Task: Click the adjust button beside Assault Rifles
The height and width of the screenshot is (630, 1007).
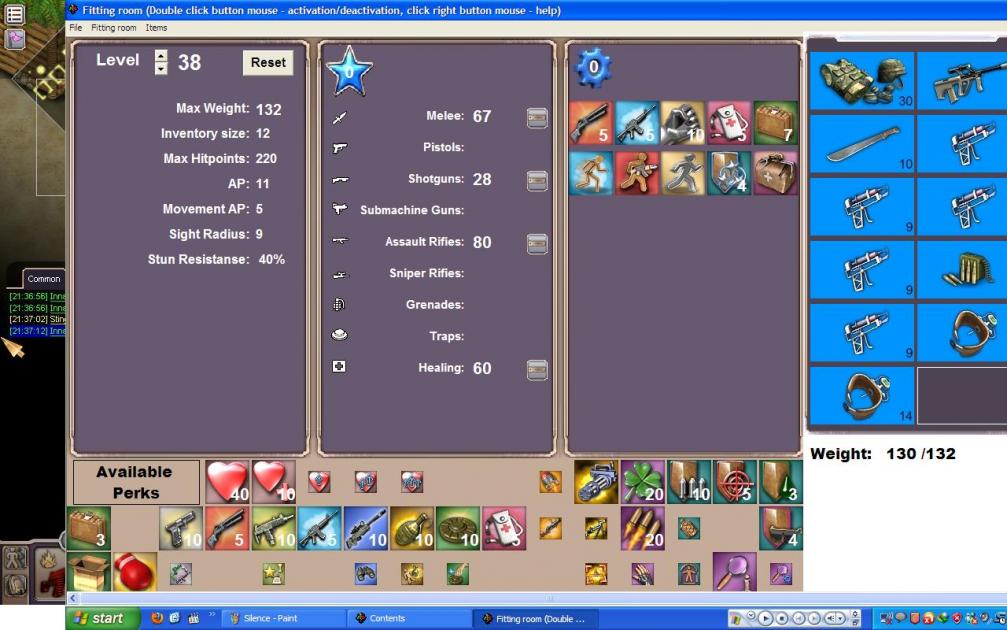Action: click(x=537, y=243)
